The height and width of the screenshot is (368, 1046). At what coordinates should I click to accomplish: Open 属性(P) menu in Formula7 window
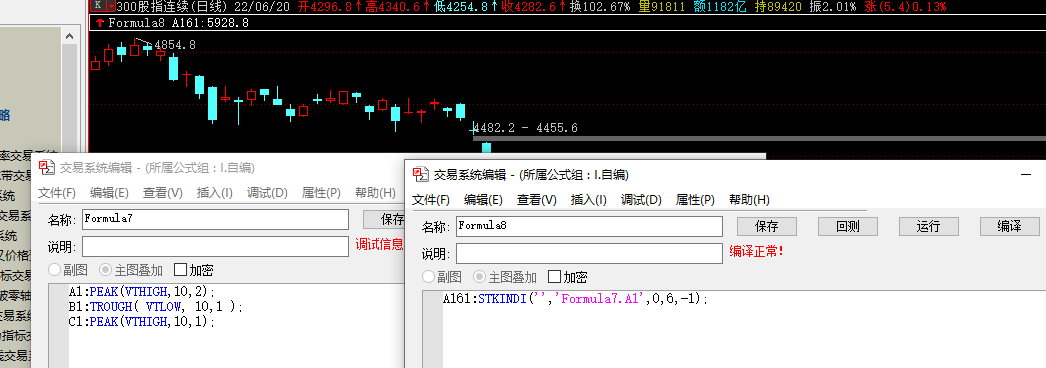[321, 193]
